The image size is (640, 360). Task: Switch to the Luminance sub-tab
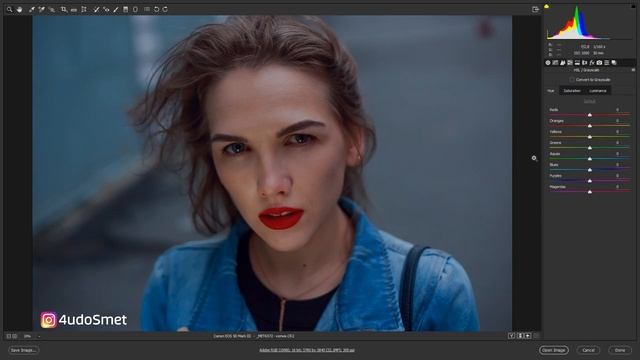pos(598,91)
